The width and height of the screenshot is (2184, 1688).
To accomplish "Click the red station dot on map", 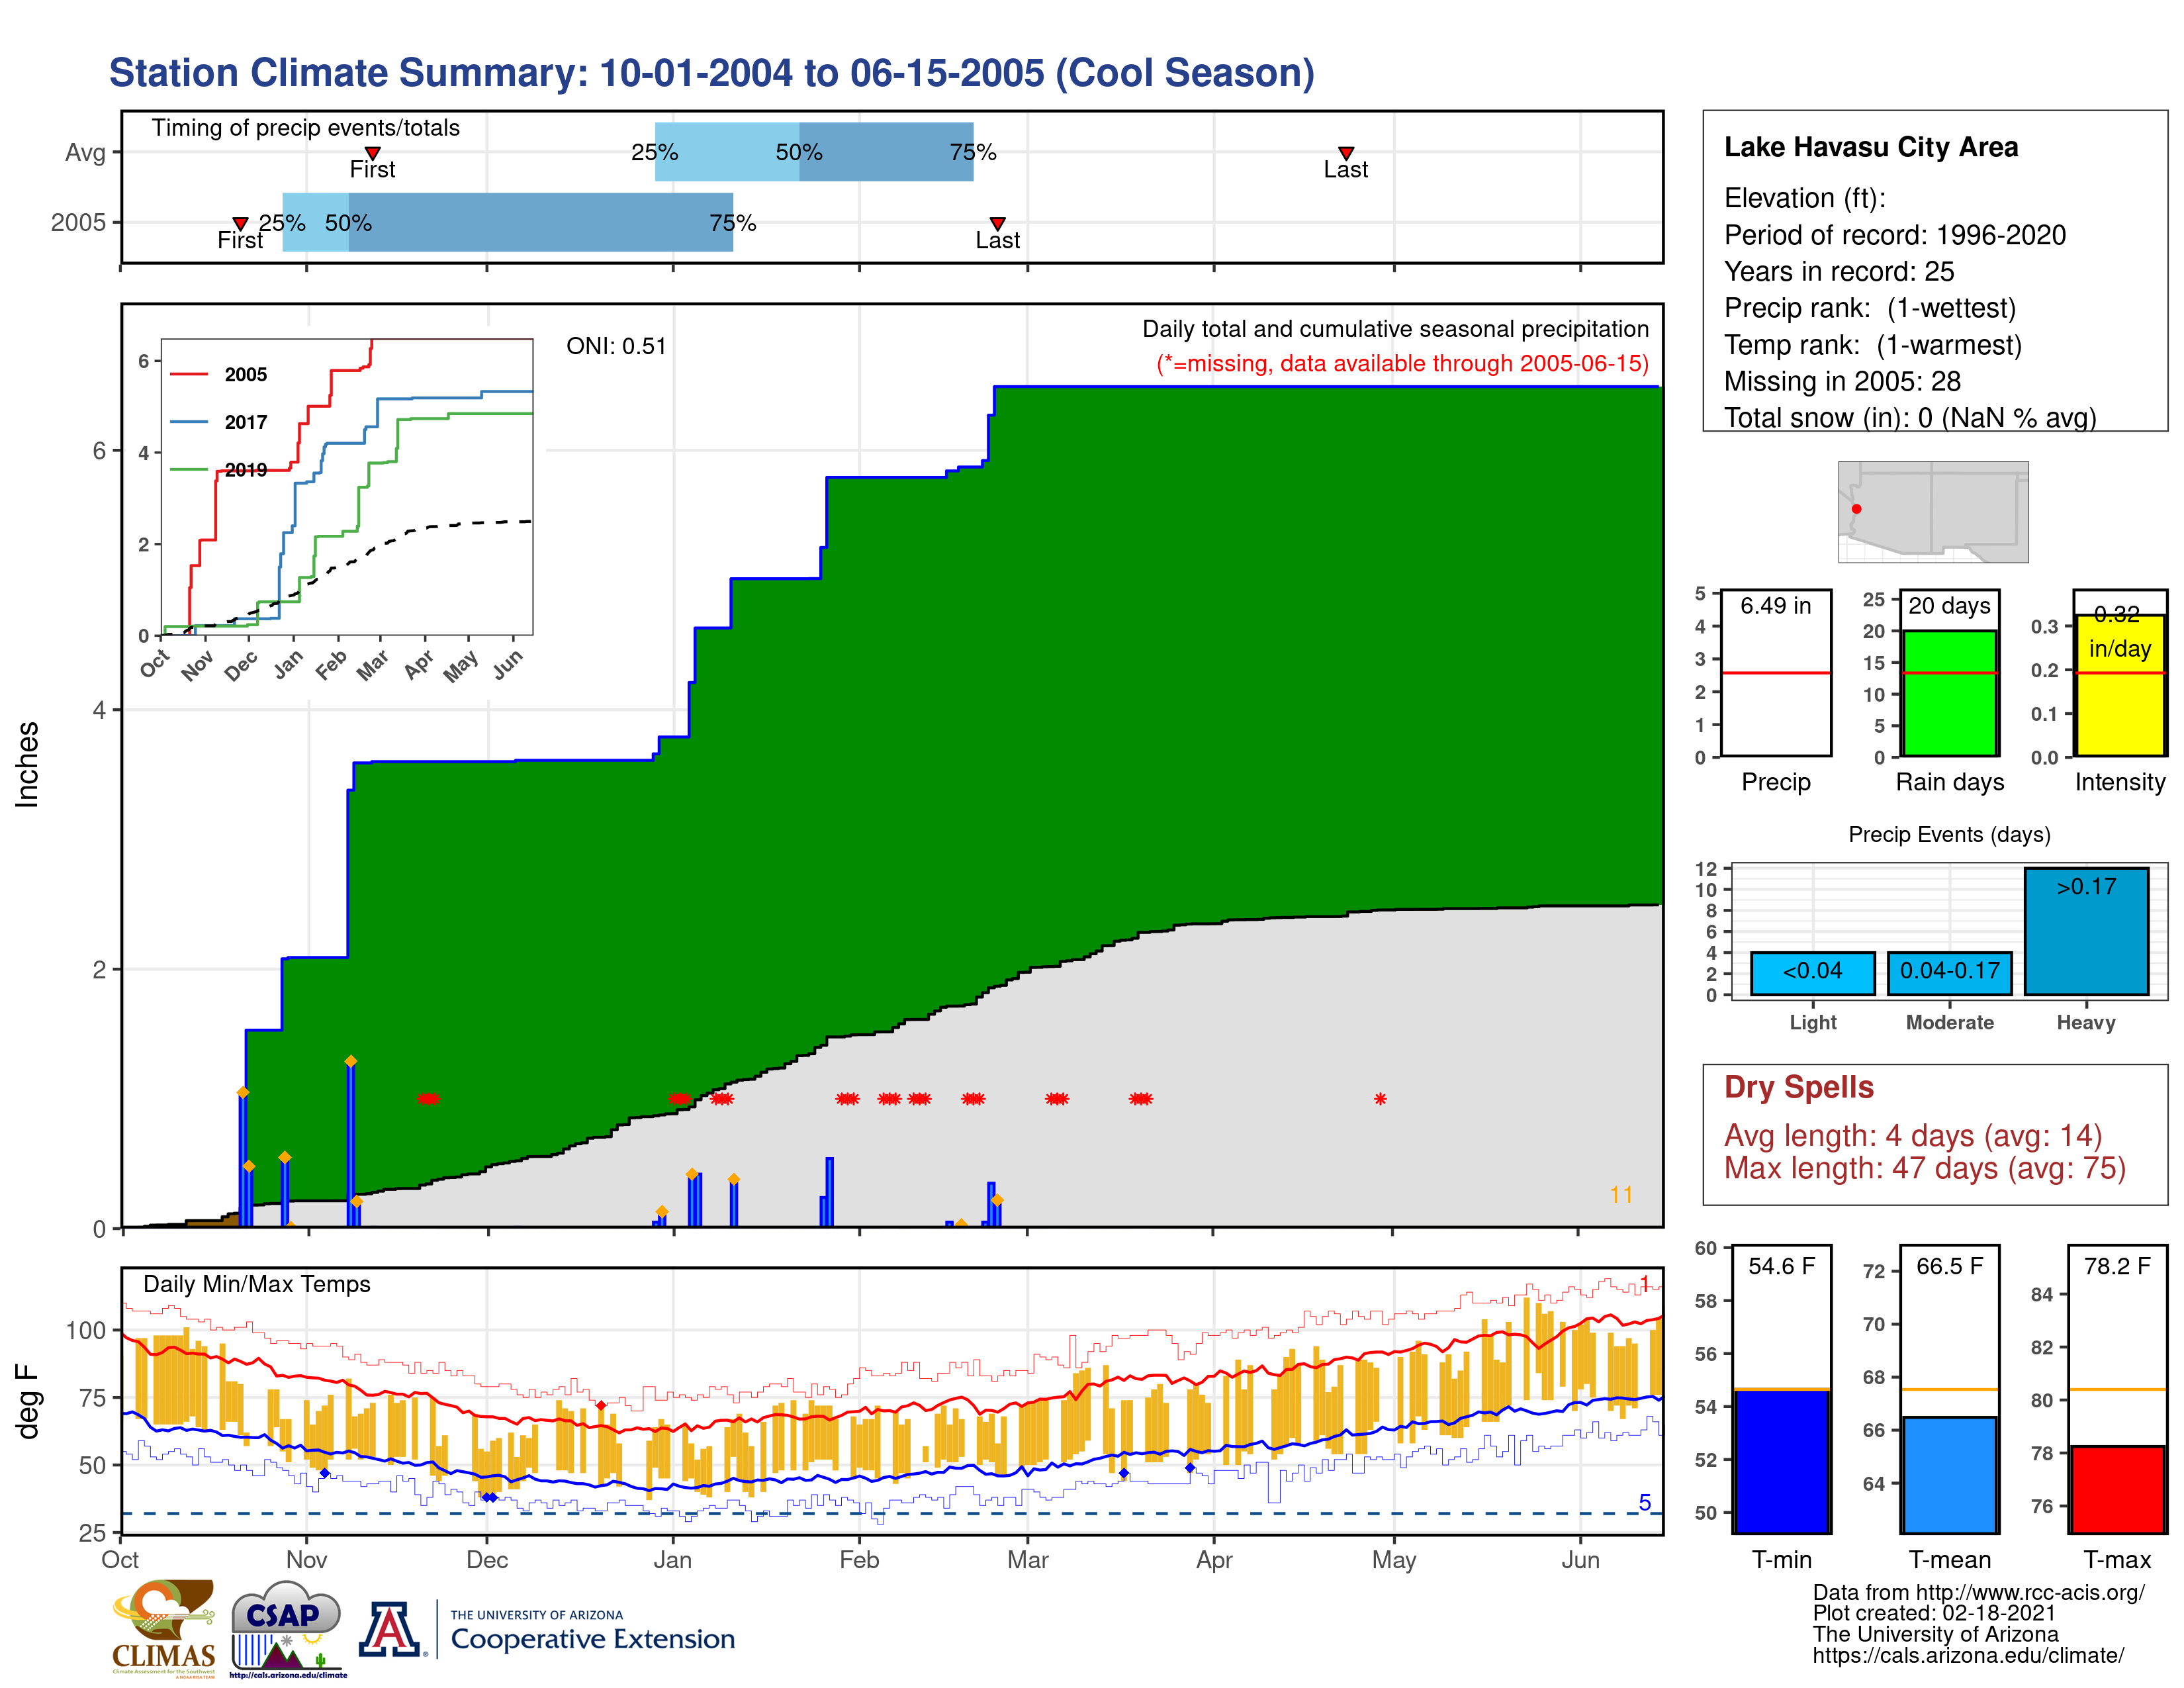I will tap(1856, 509).
